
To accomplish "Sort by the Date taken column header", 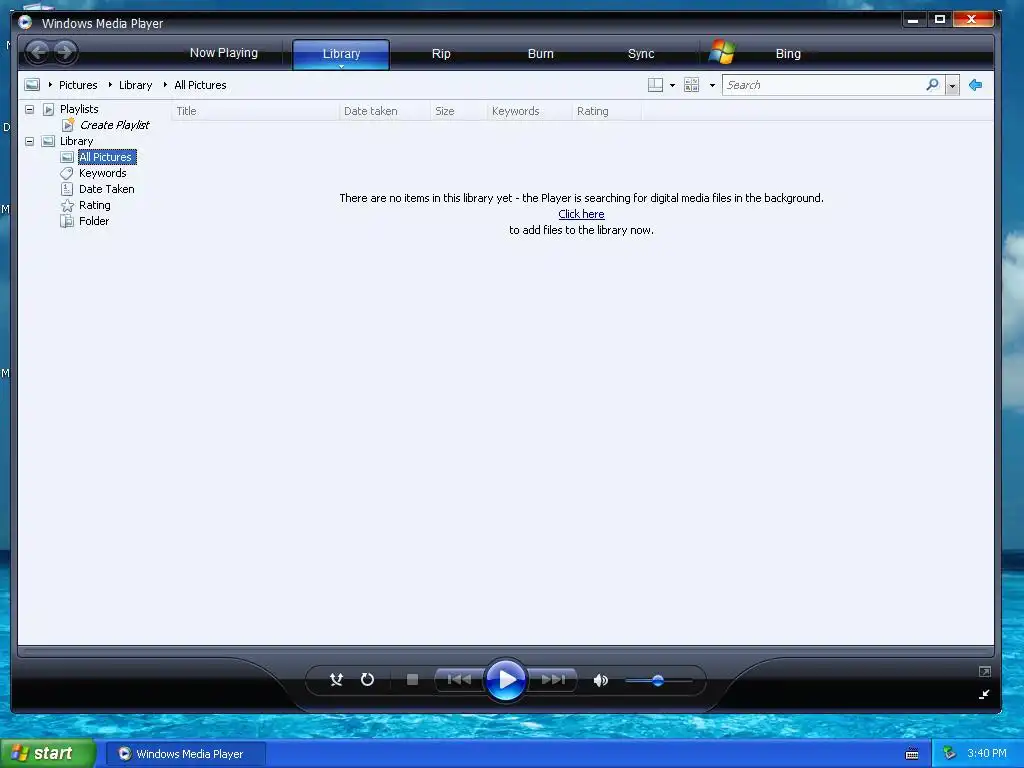I will tap(385, 111).
